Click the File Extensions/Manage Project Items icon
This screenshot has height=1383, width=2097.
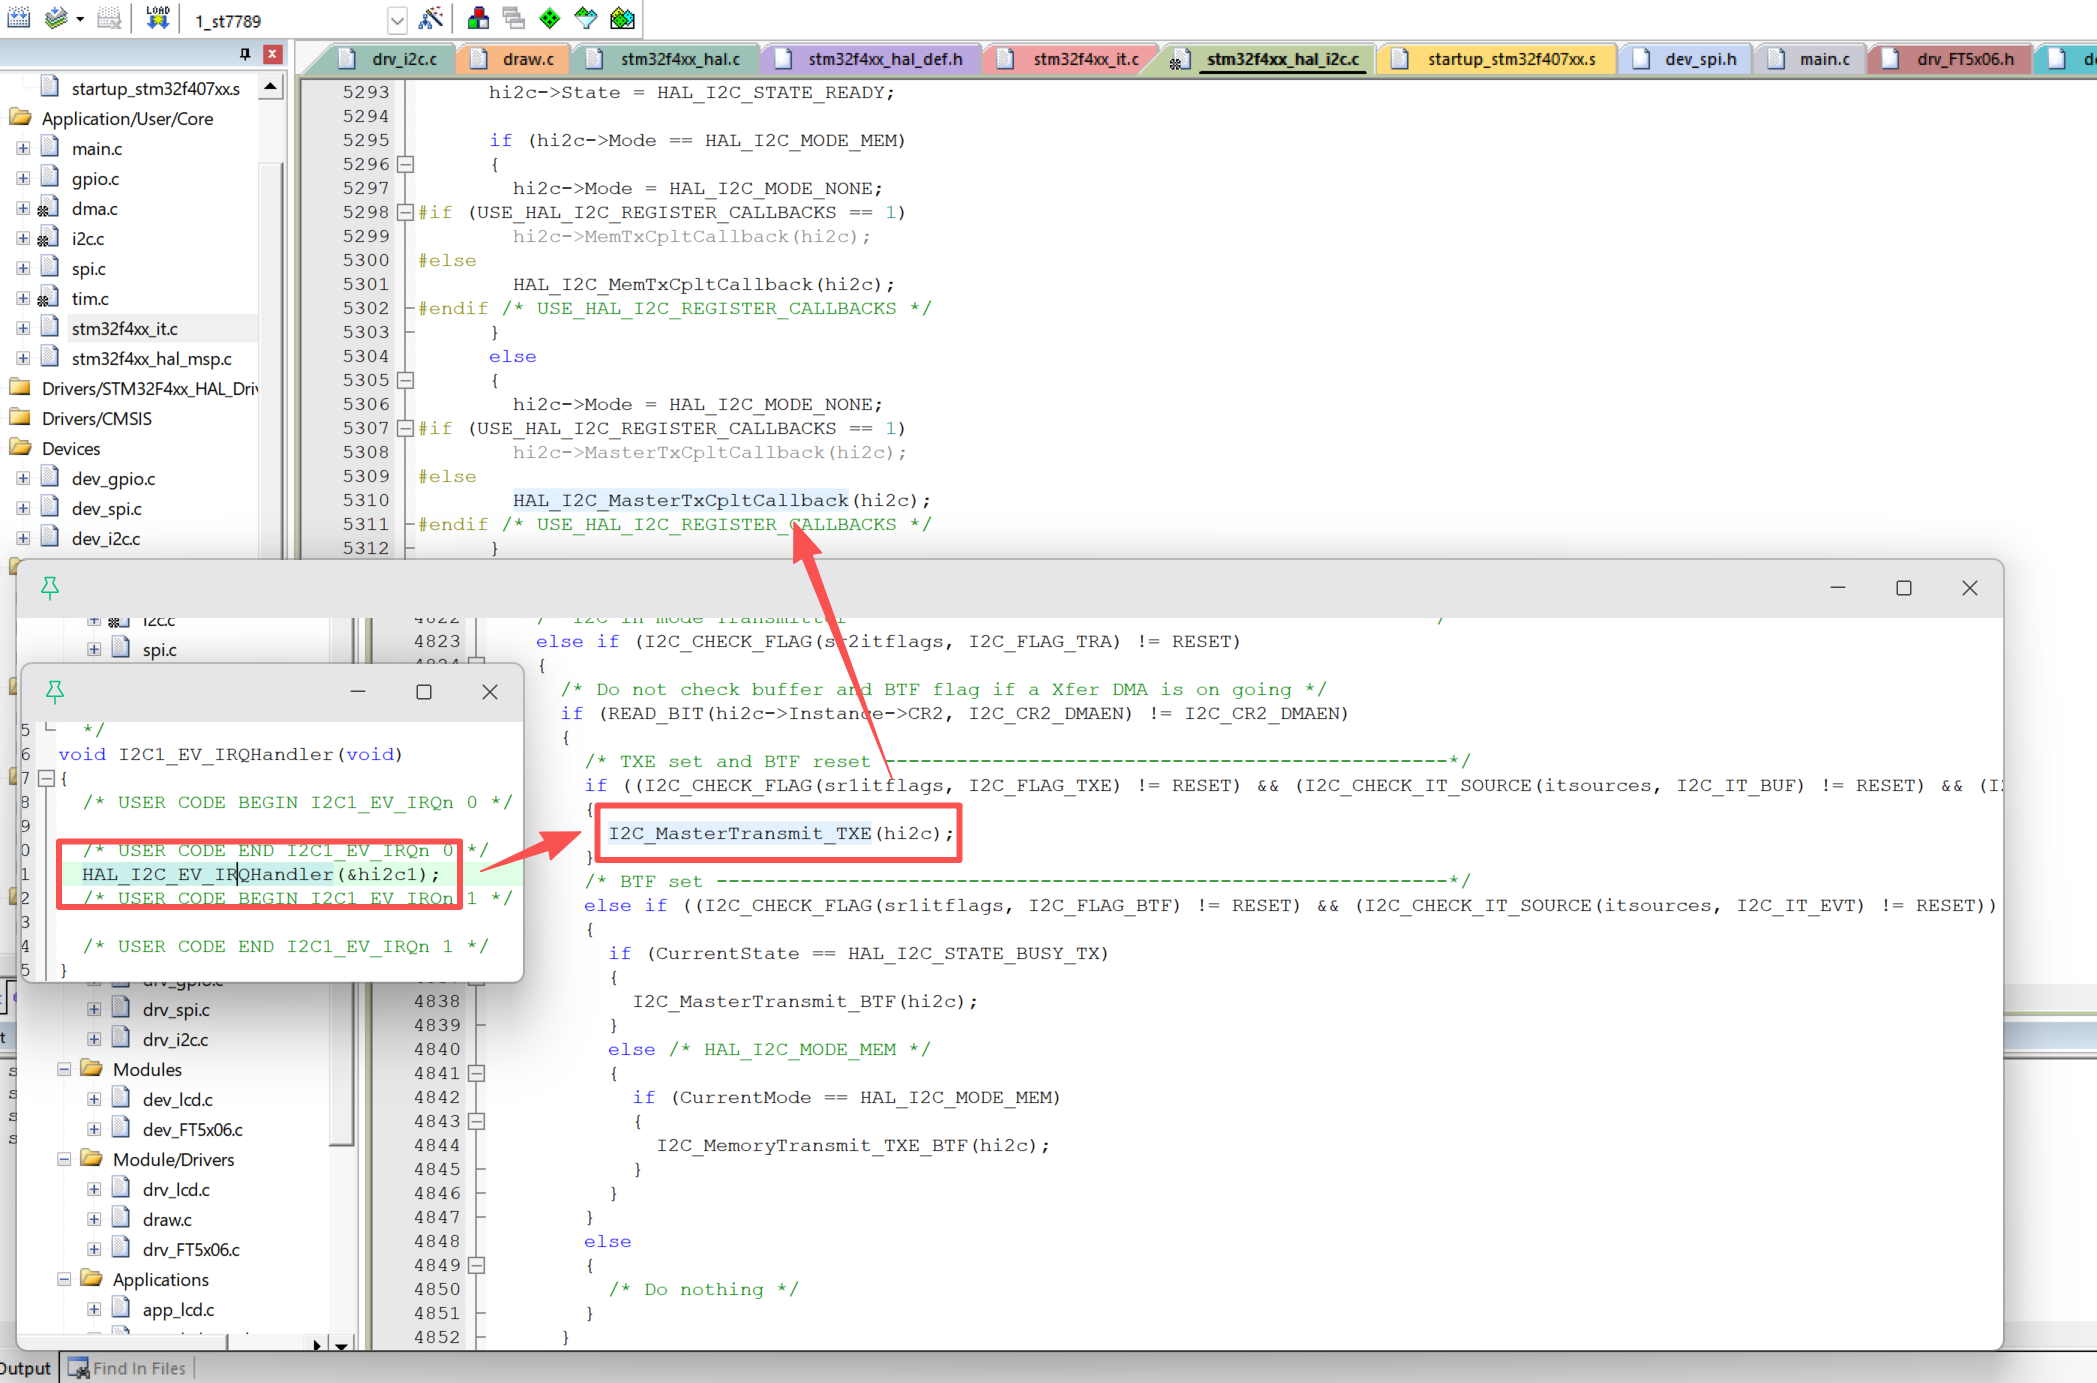479,18
